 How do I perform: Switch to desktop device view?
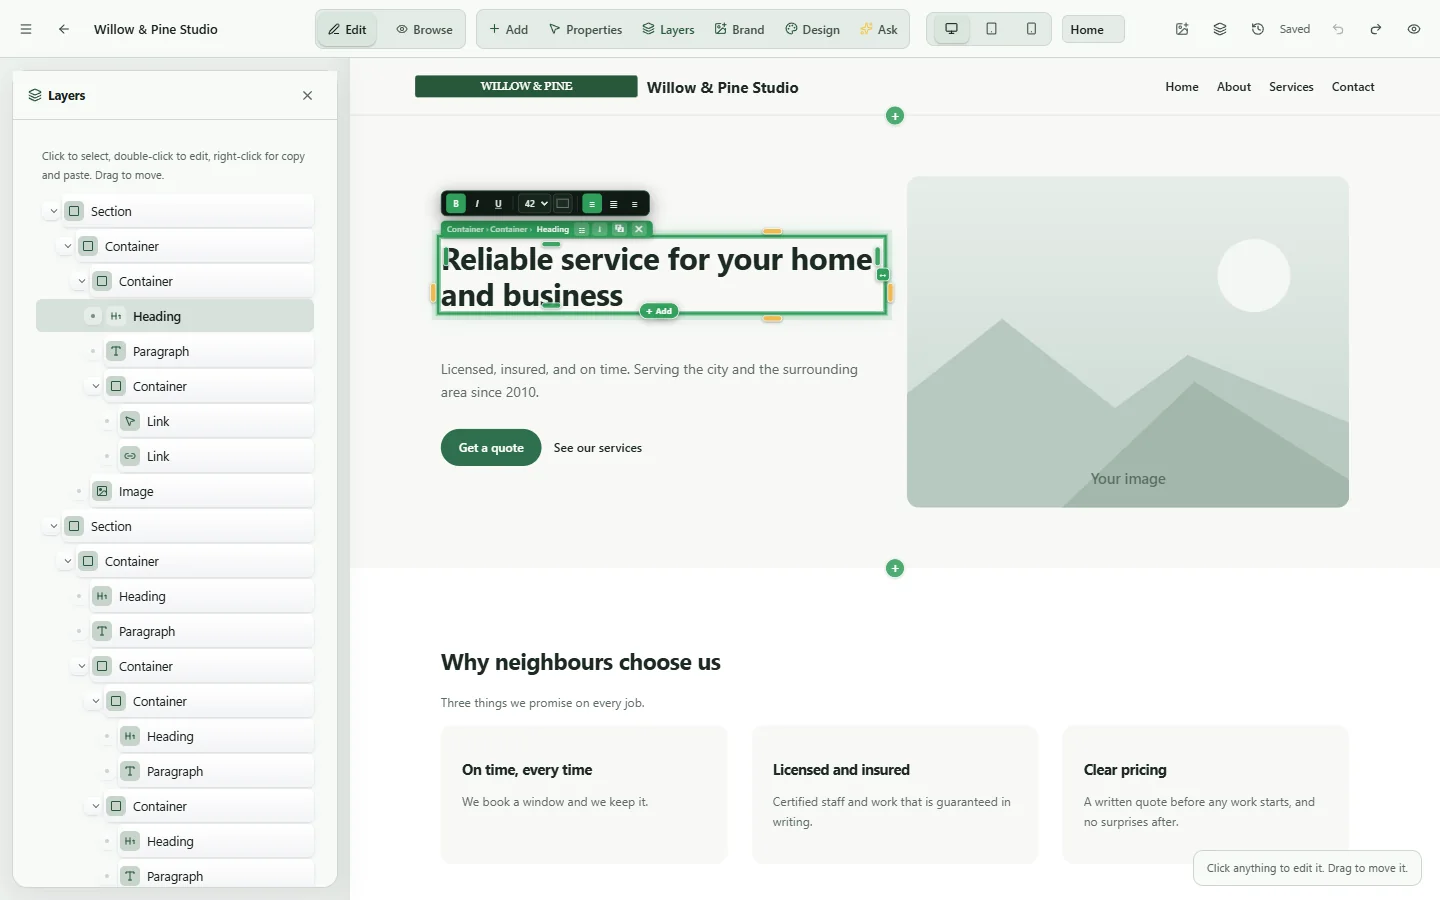pos(951,29)
